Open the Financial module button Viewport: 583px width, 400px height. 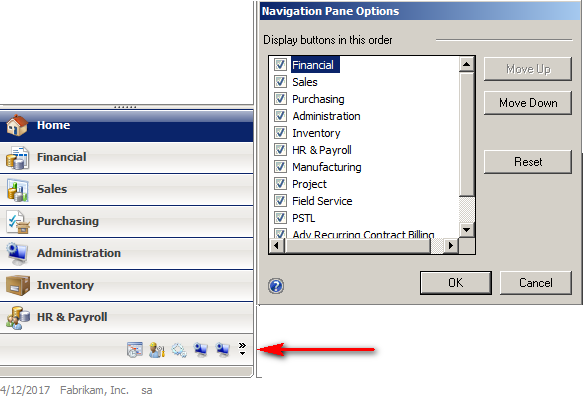[126, 158]
